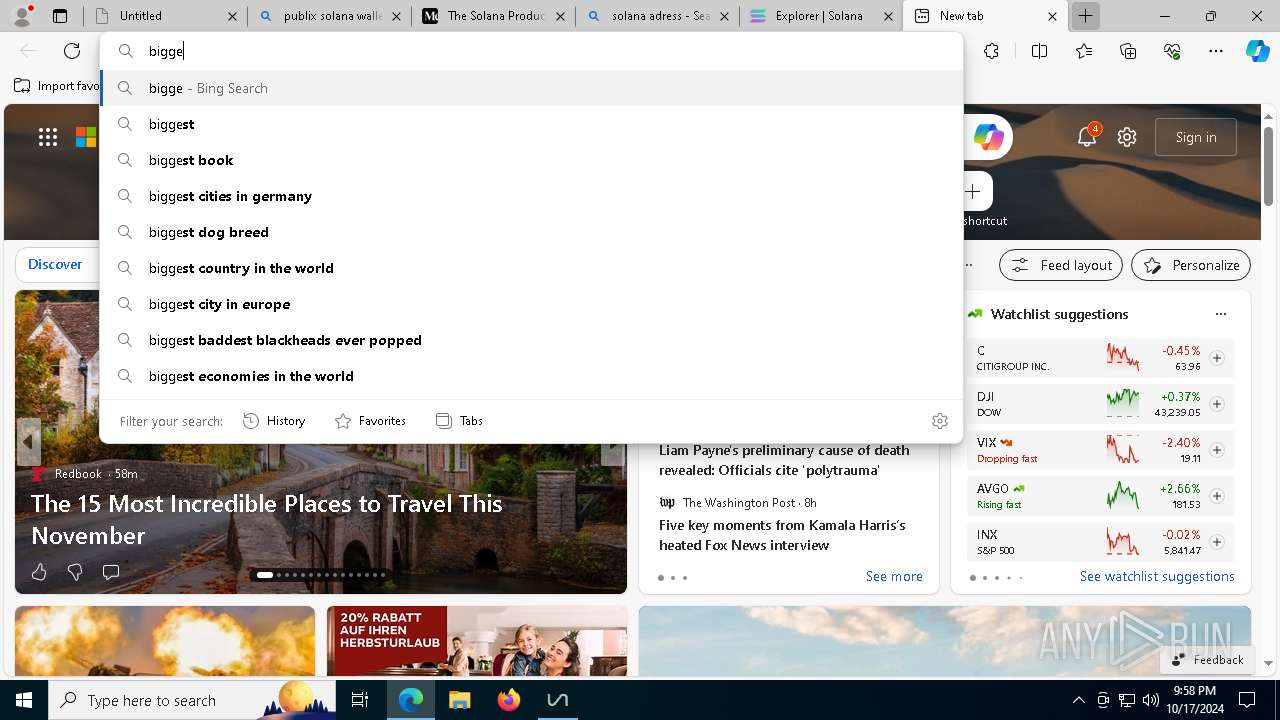Click the Sign in button
This screenshot has height=720, width=1280.
click(1196, 137)
